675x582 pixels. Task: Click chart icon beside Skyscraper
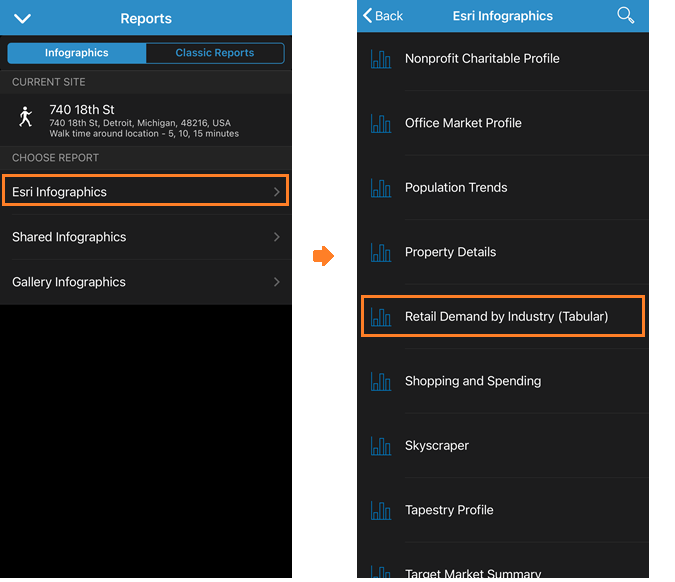pos(381,446)
